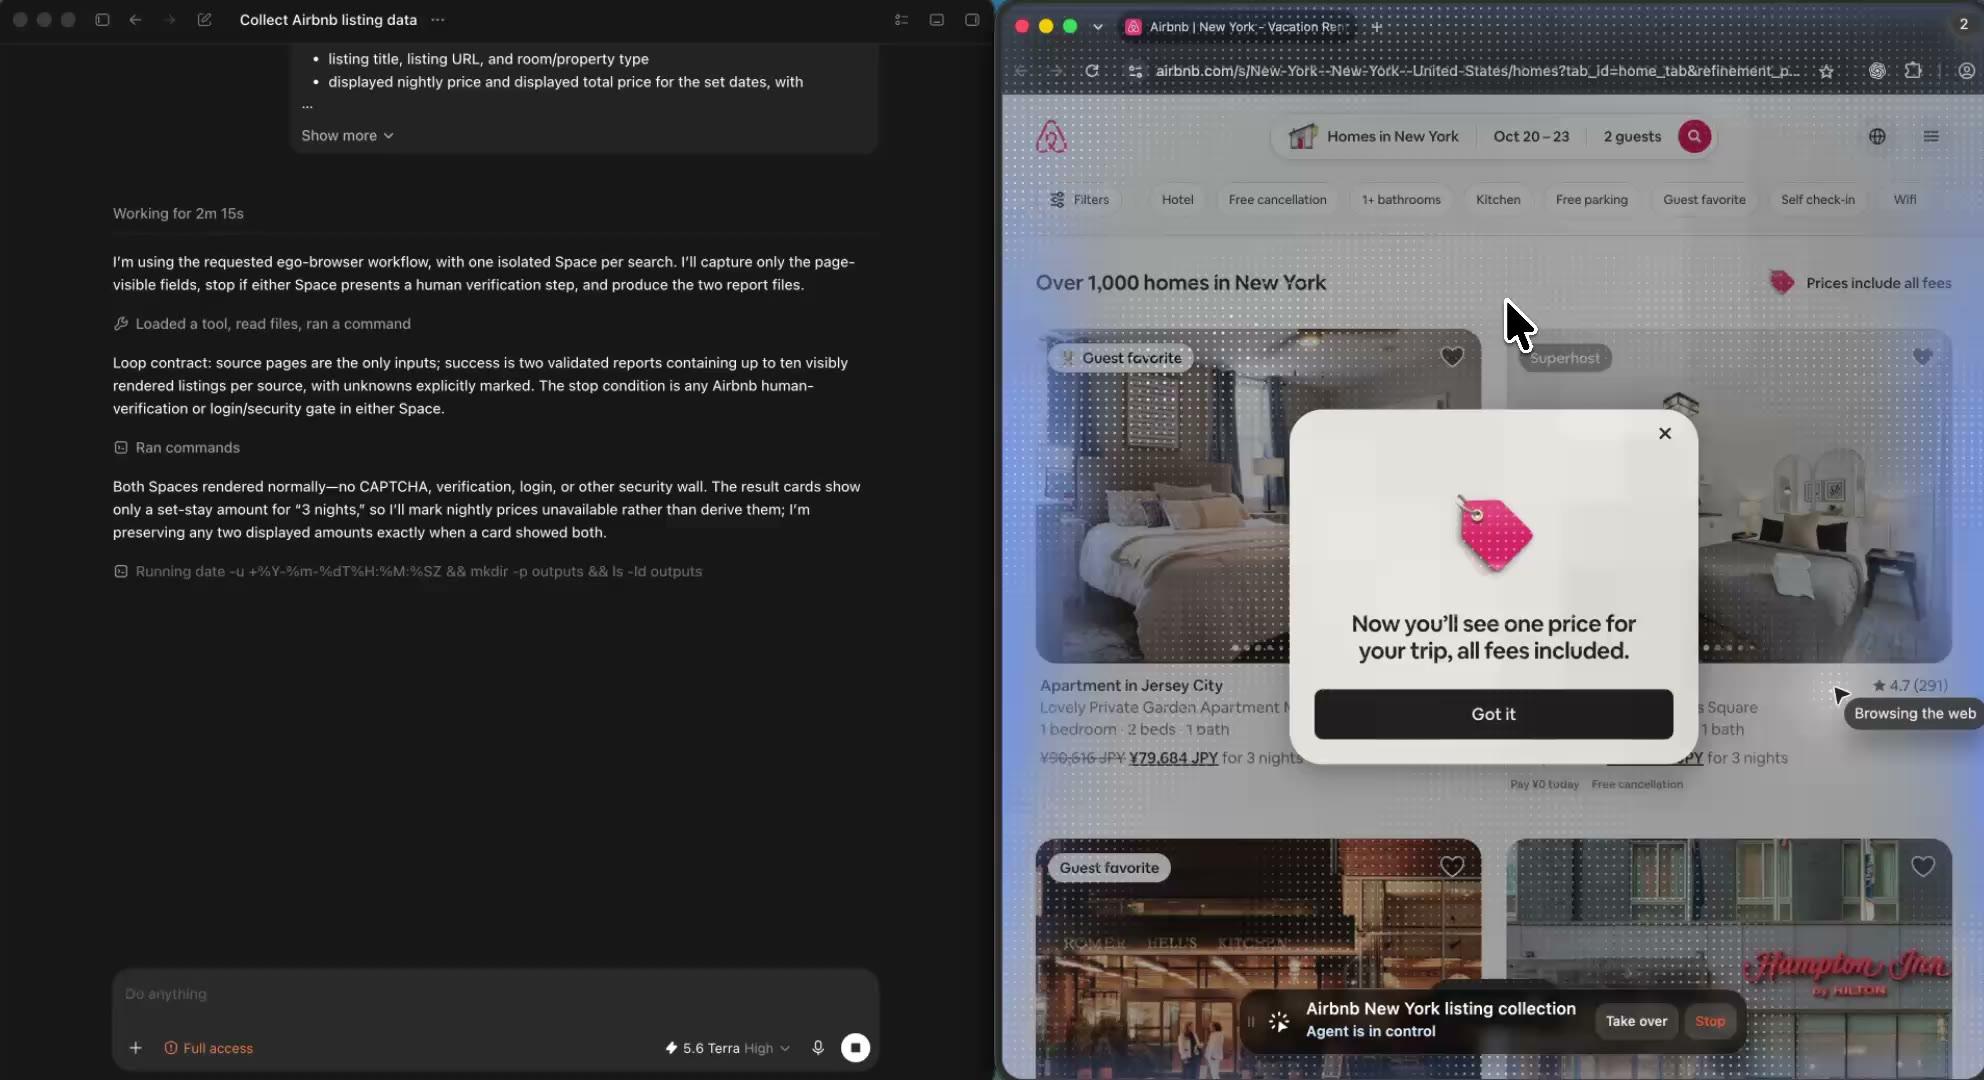Go forward in the agent app window
The width and height of the screenshot is (1984, 1080).
tap(169, 20)
